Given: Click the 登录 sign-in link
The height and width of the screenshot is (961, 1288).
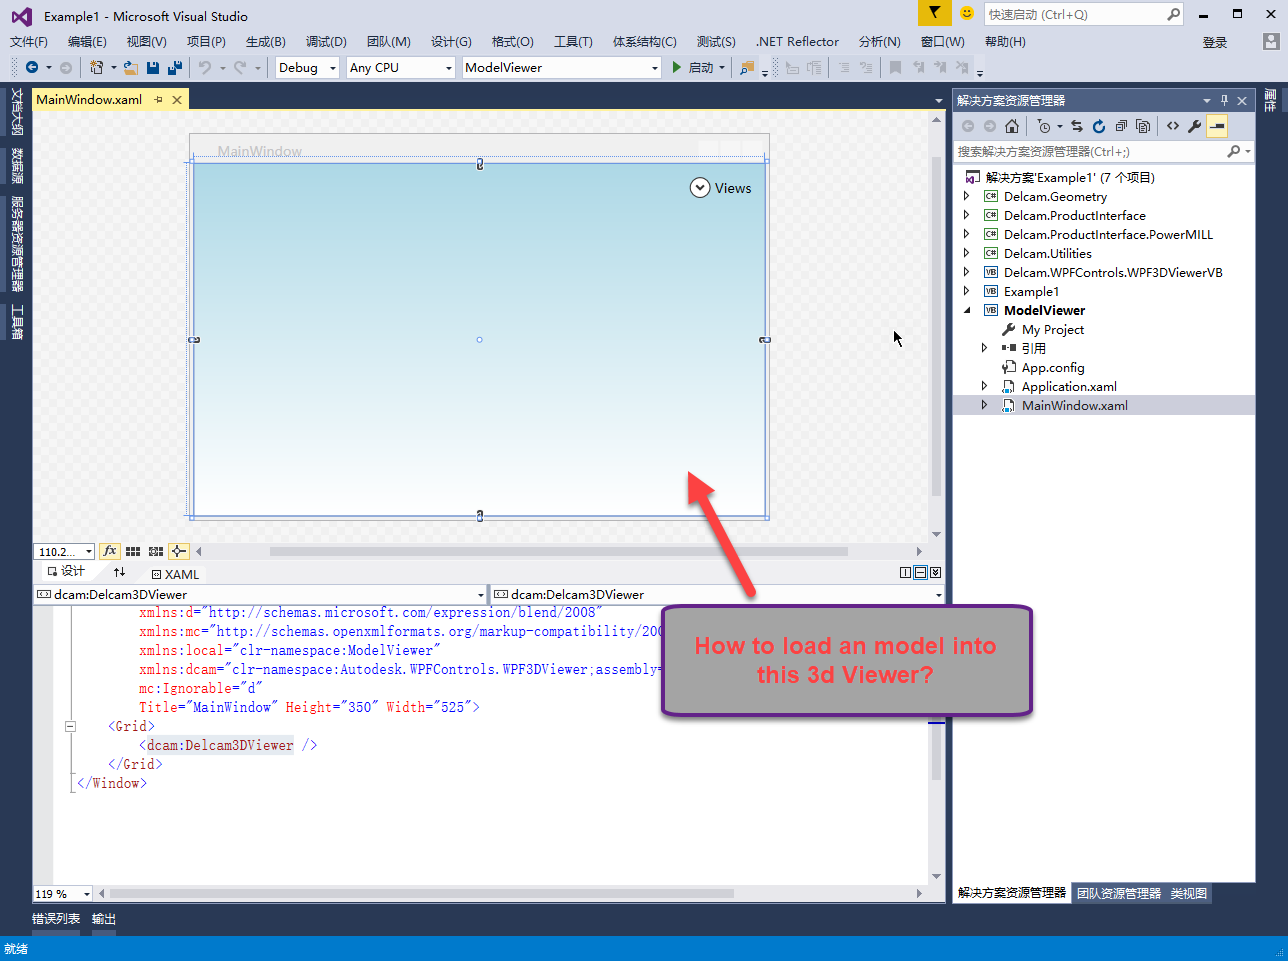Looking at the screenshot, I should (1213, 42).
